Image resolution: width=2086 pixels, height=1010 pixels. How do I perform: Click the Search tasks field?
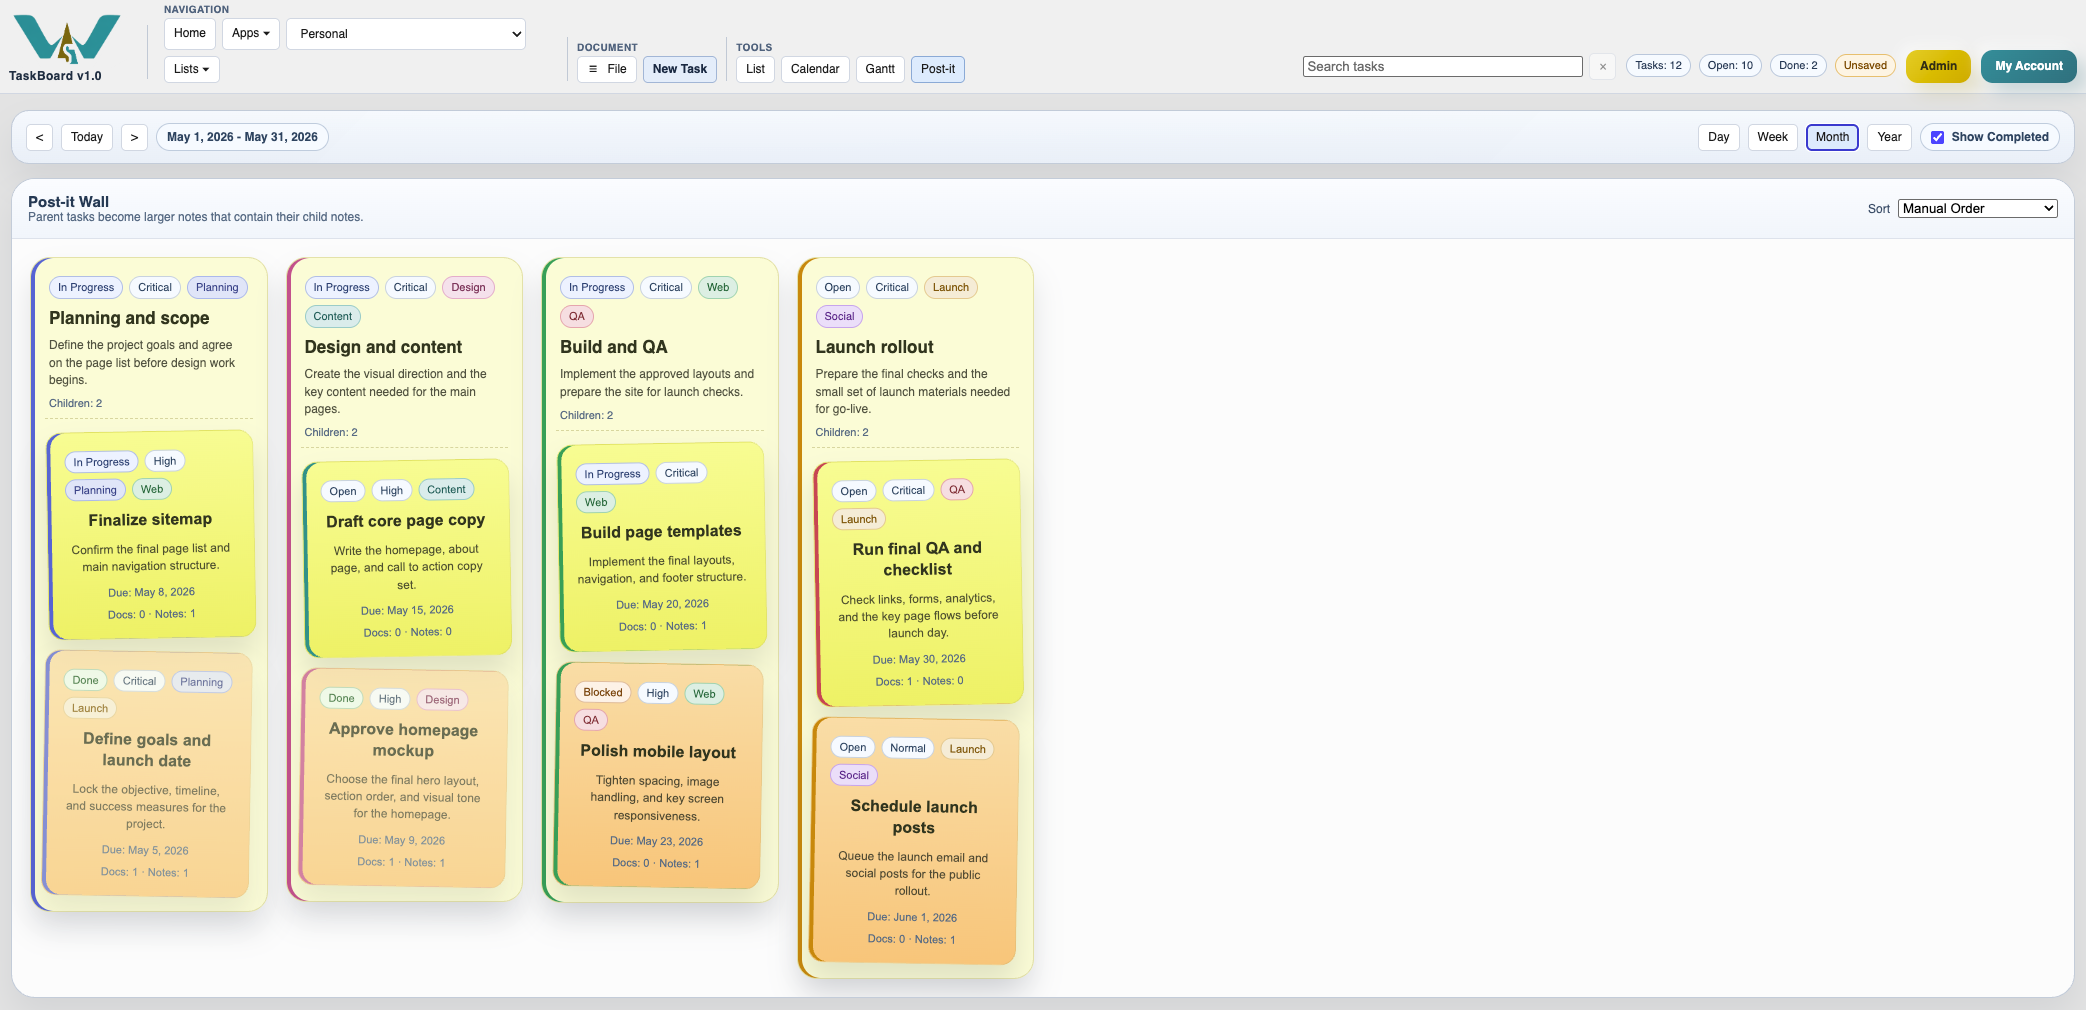[x=1442, y=67]
